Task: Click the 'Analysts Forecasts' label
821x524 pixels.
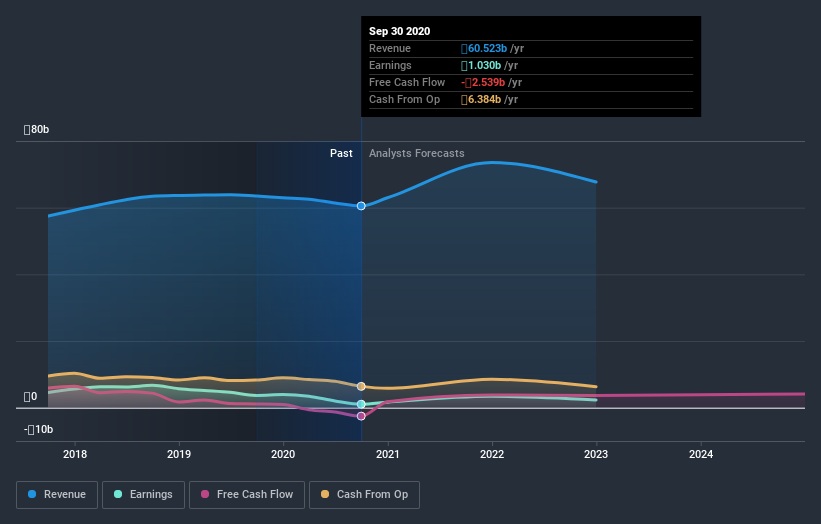Action: pyautogui.click(x=417, y=153)
